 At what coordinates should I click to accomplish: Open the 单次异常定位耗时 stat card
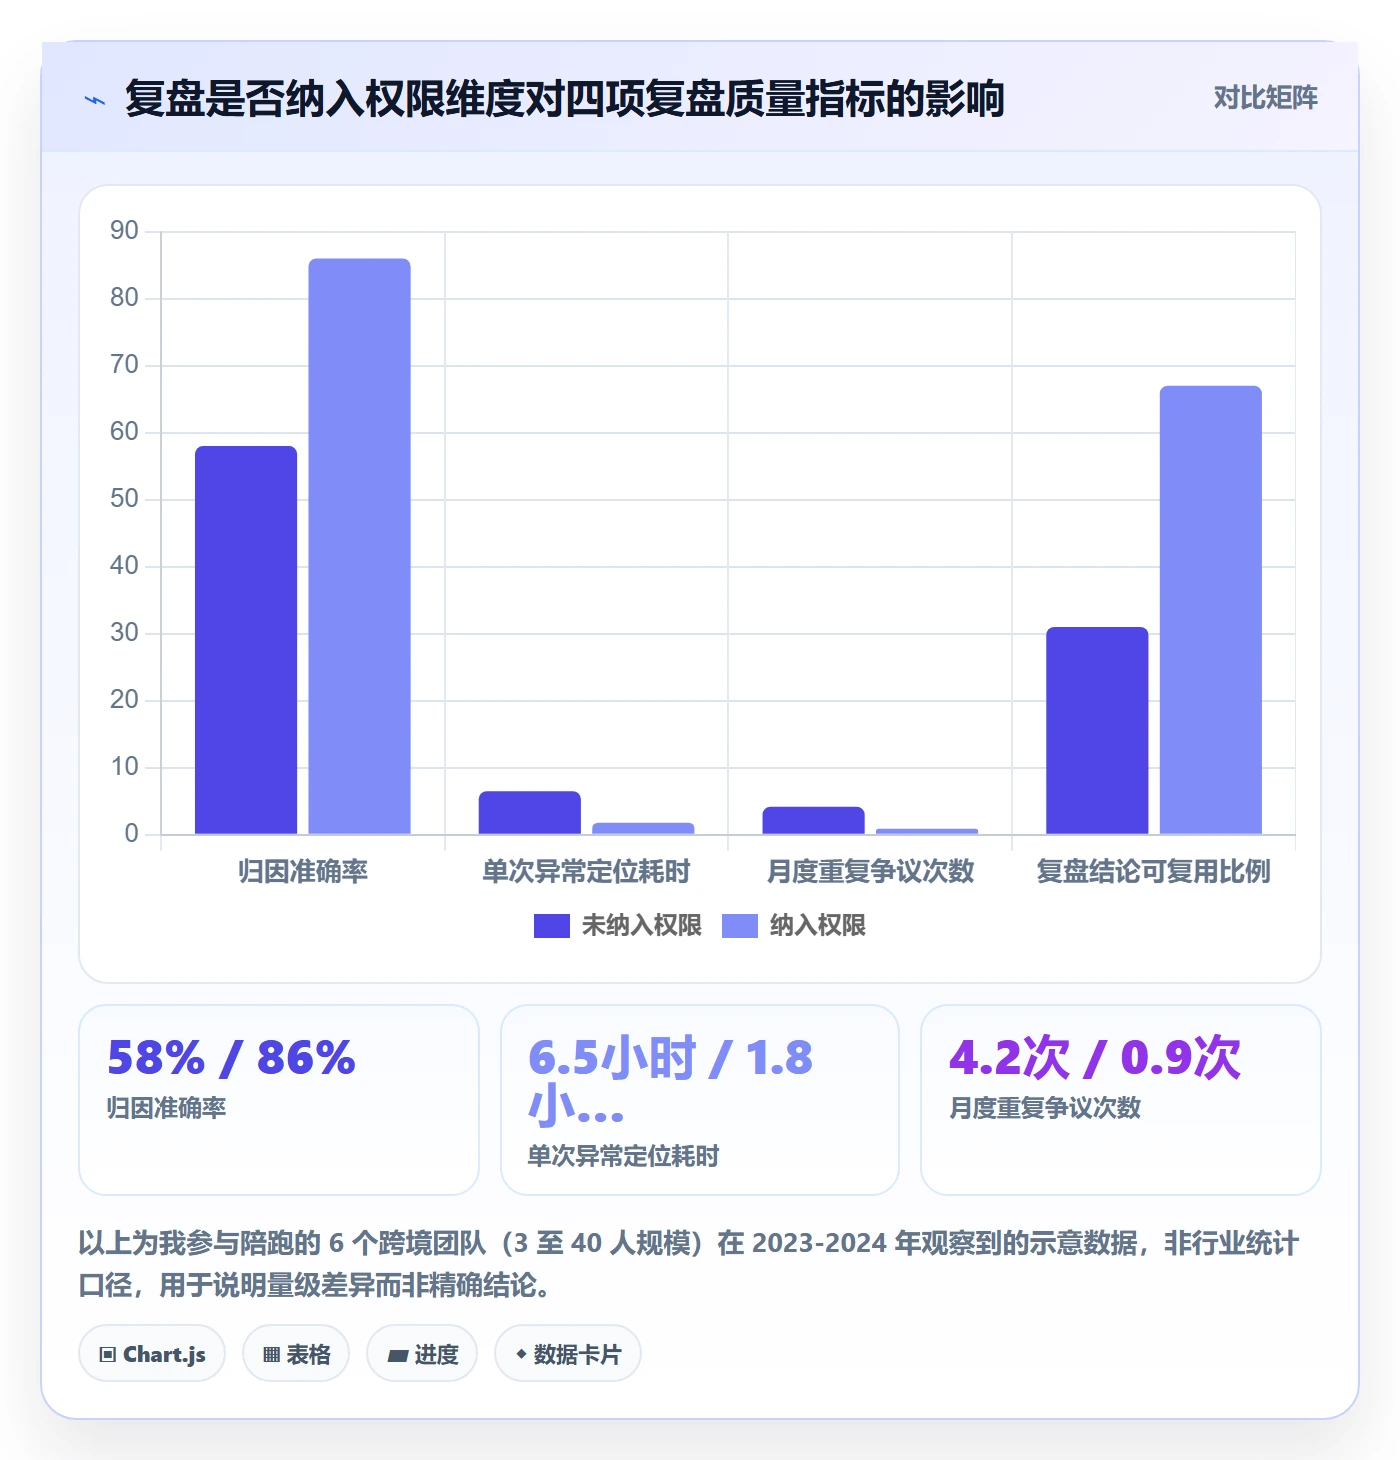pyautogui.click(x=700, y=1100)
